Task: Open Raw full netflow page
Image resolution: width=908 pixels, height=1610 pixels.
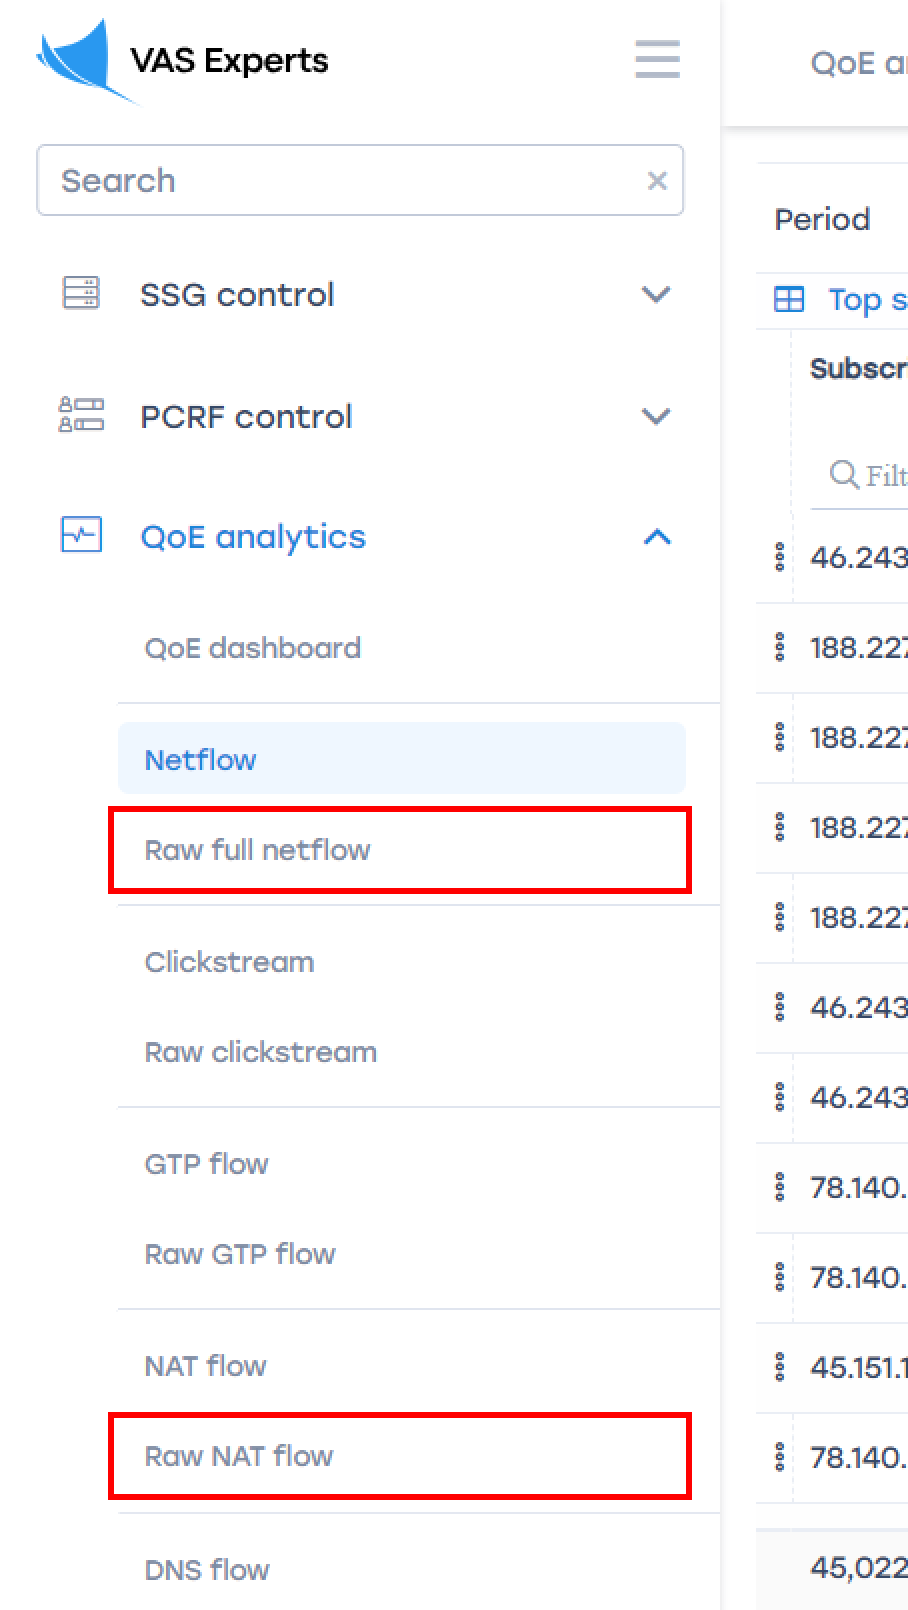Action: (x=257, y=850)
